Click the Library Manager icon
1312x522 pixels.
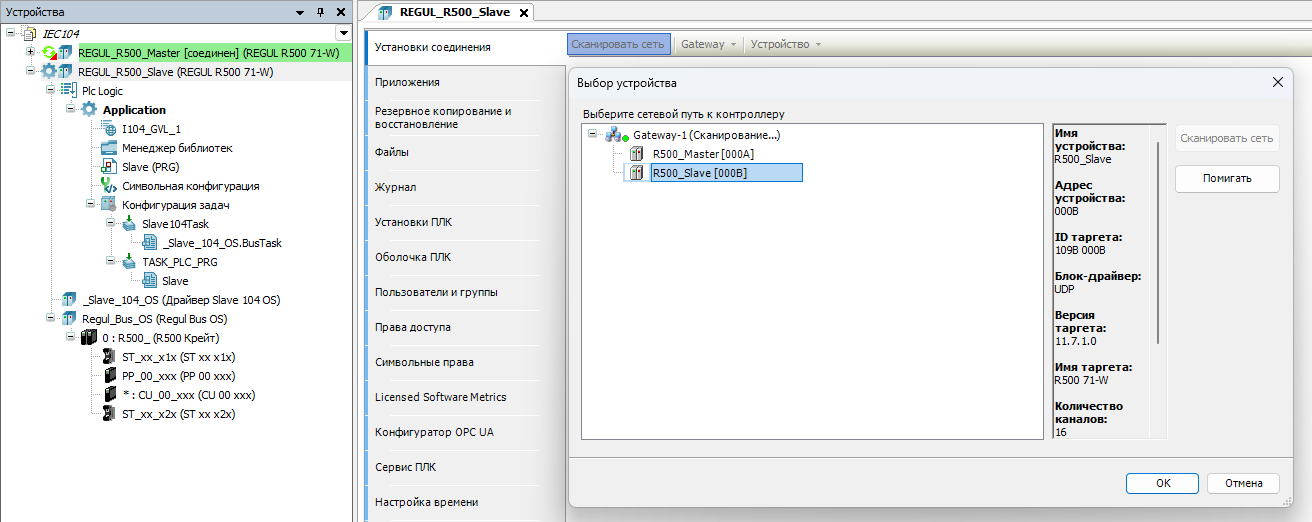[110, 148]
